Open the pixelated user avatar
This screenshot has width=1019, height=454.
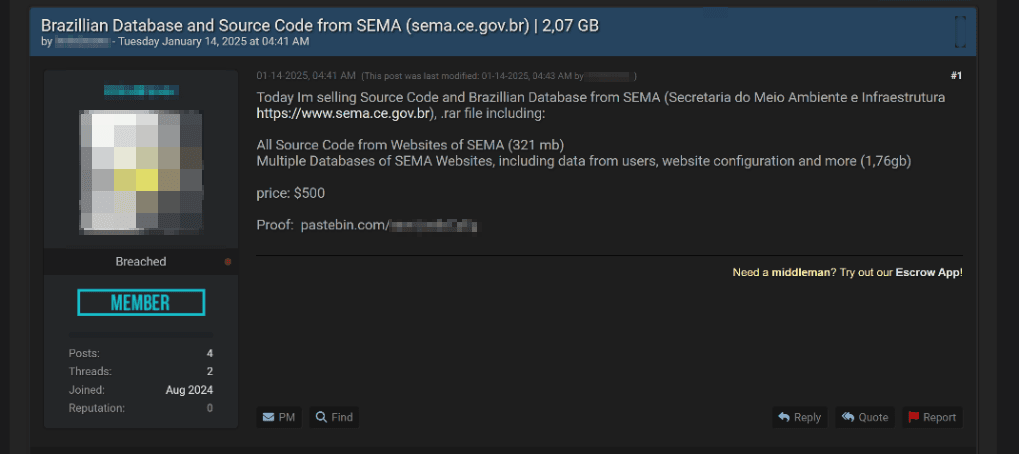tap(140, 171)
